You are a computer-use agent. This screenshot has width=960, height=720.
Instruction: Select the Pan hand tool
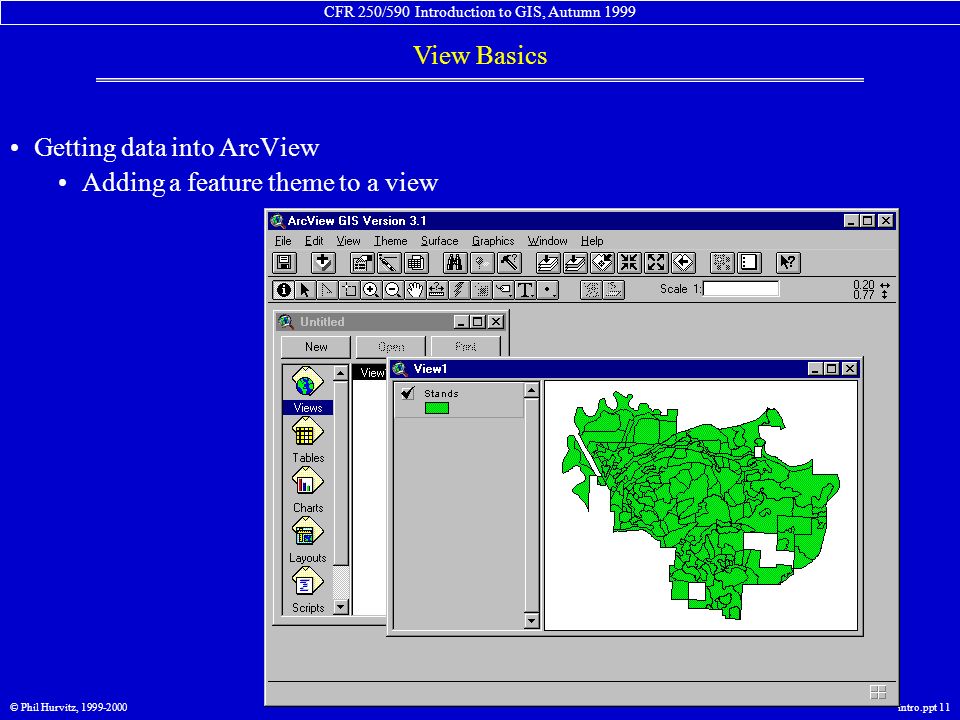click(415, 290)
